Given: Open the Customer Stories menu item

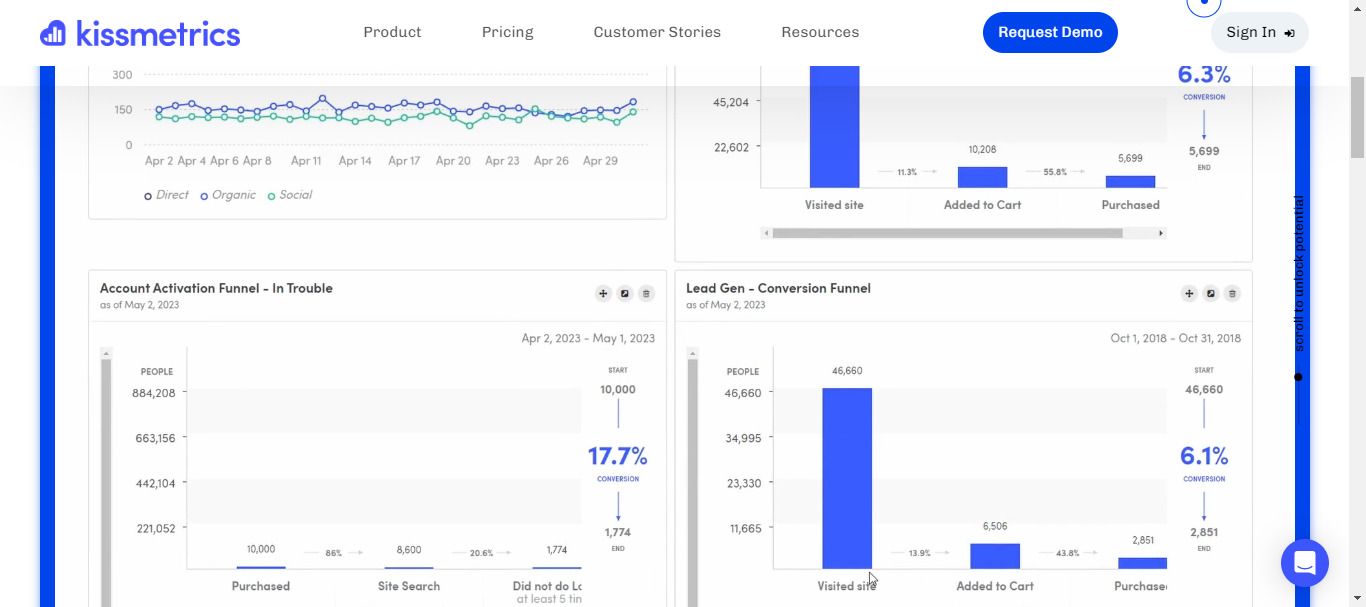Looking at the screenshot, I should (657, 32).
